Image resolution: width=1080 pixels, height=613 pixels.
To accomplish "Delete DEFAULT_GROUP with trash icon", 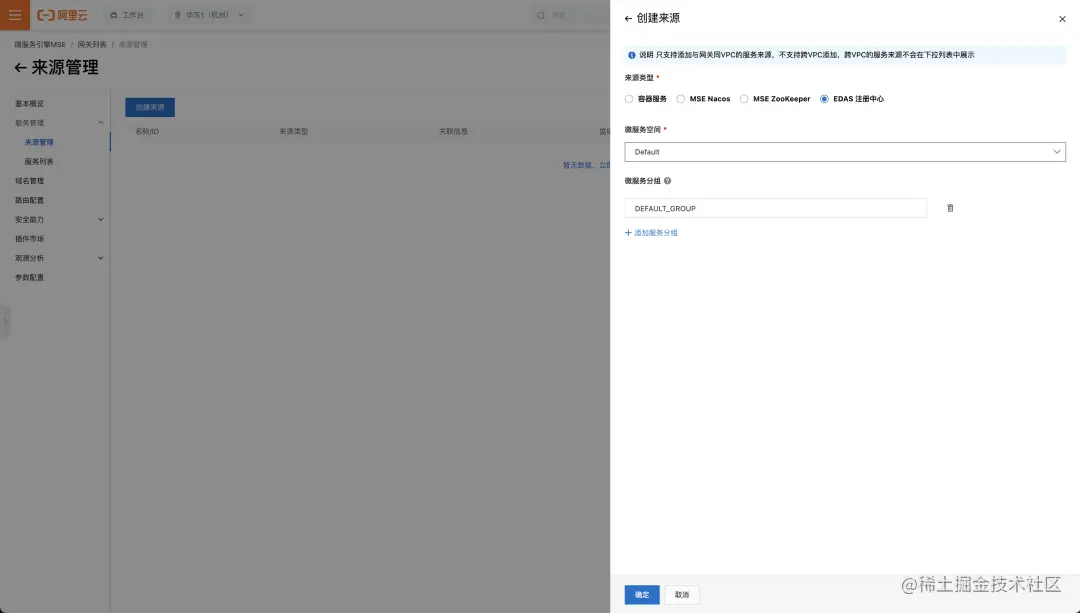I will click(x=950, y=208).
